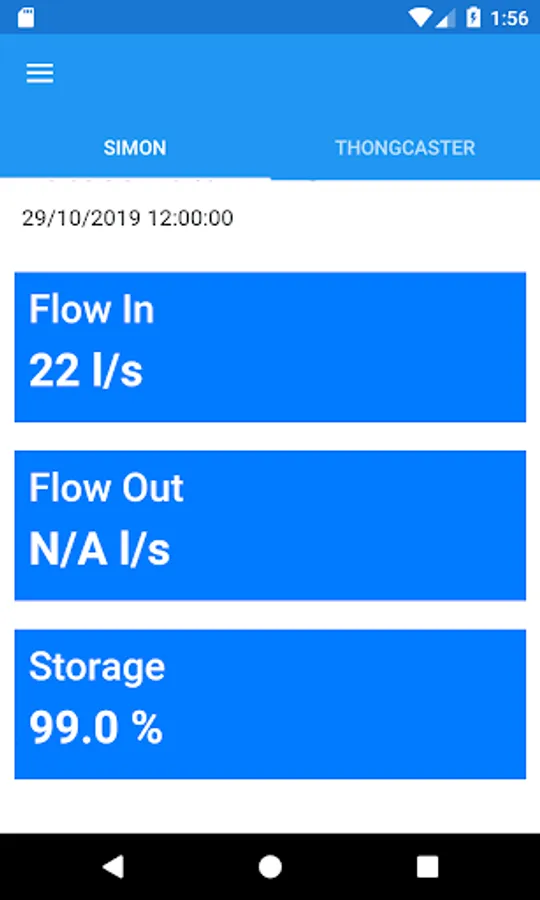The image size is (540, 900).
Task: Tap the Android back button
Action: tap(113, 866)
